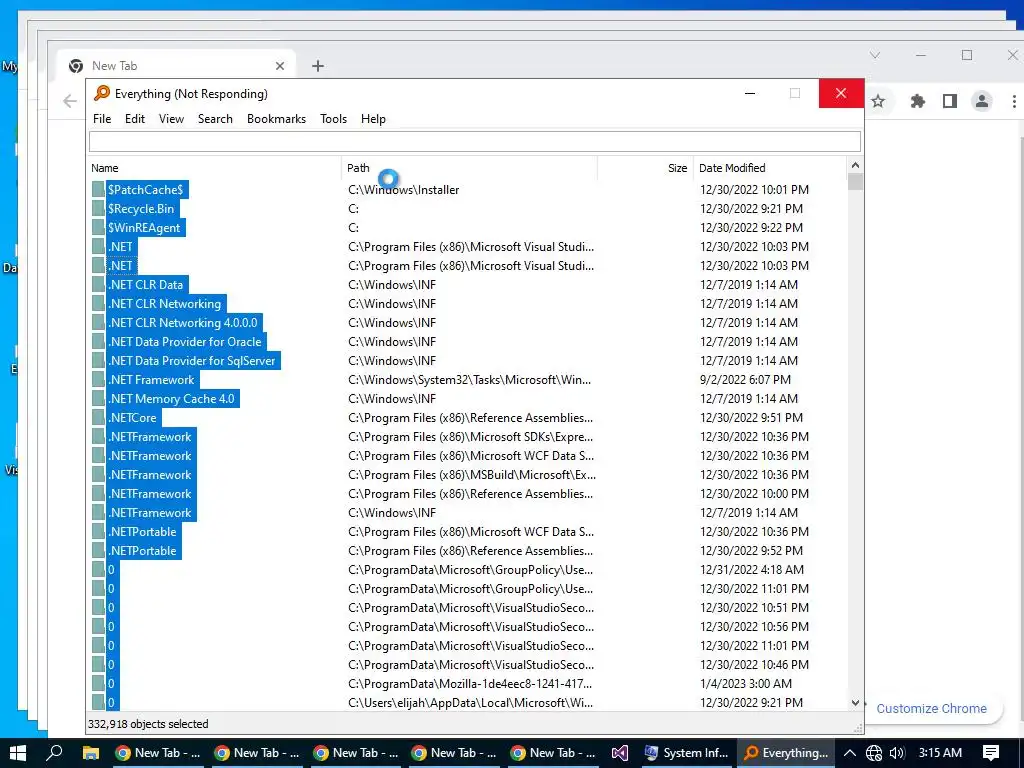Click the status bar objects selected text
The height and width of the screenshot is (768, 1024).
point(148,724)
